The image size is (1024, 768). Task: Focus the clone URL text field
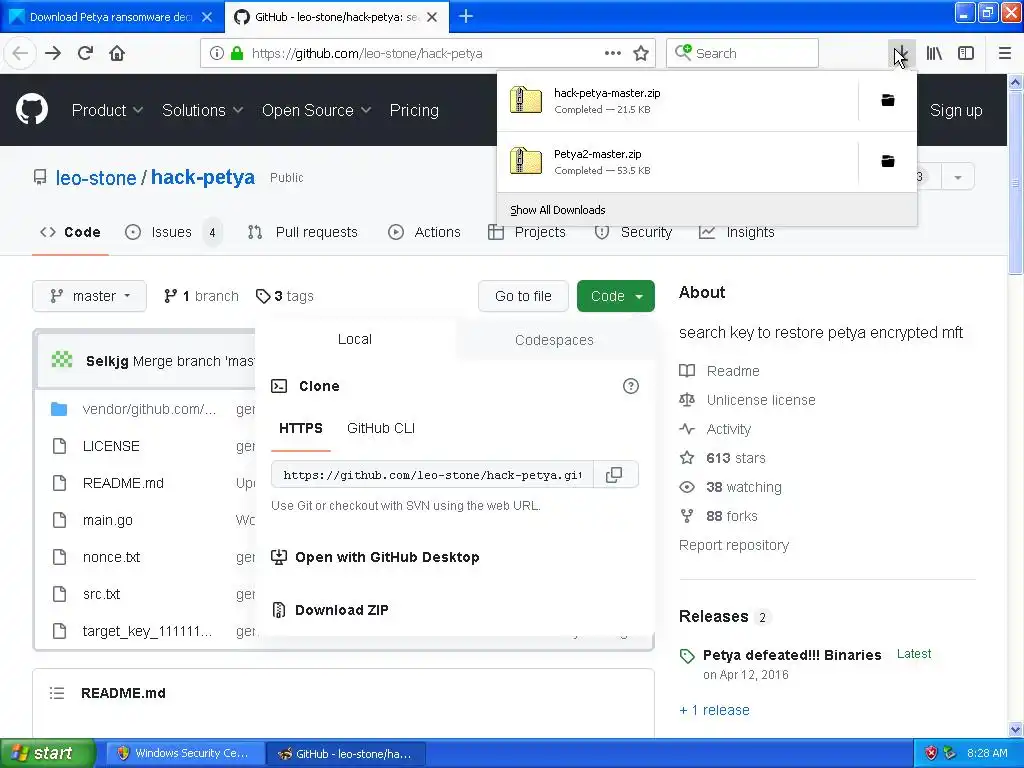point(432,475)
